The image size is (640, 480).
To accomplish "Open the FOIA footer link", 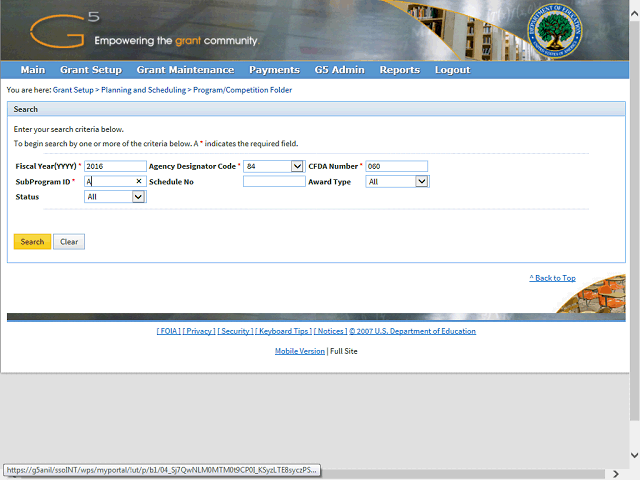I will (x=169, y=331).
